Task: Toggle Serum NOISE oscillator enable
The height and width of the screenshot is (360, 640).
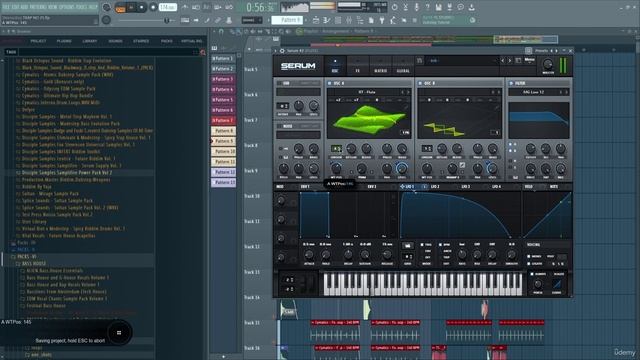Action: pos(280,126)
